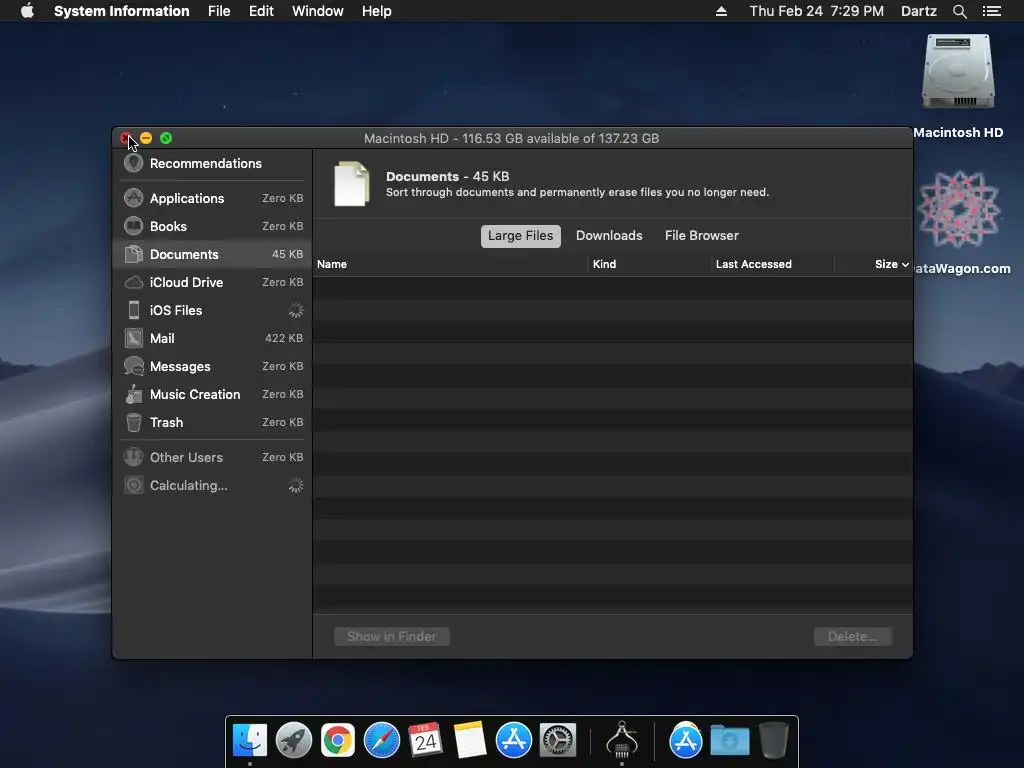Open the Apple menu

point(27,11)
